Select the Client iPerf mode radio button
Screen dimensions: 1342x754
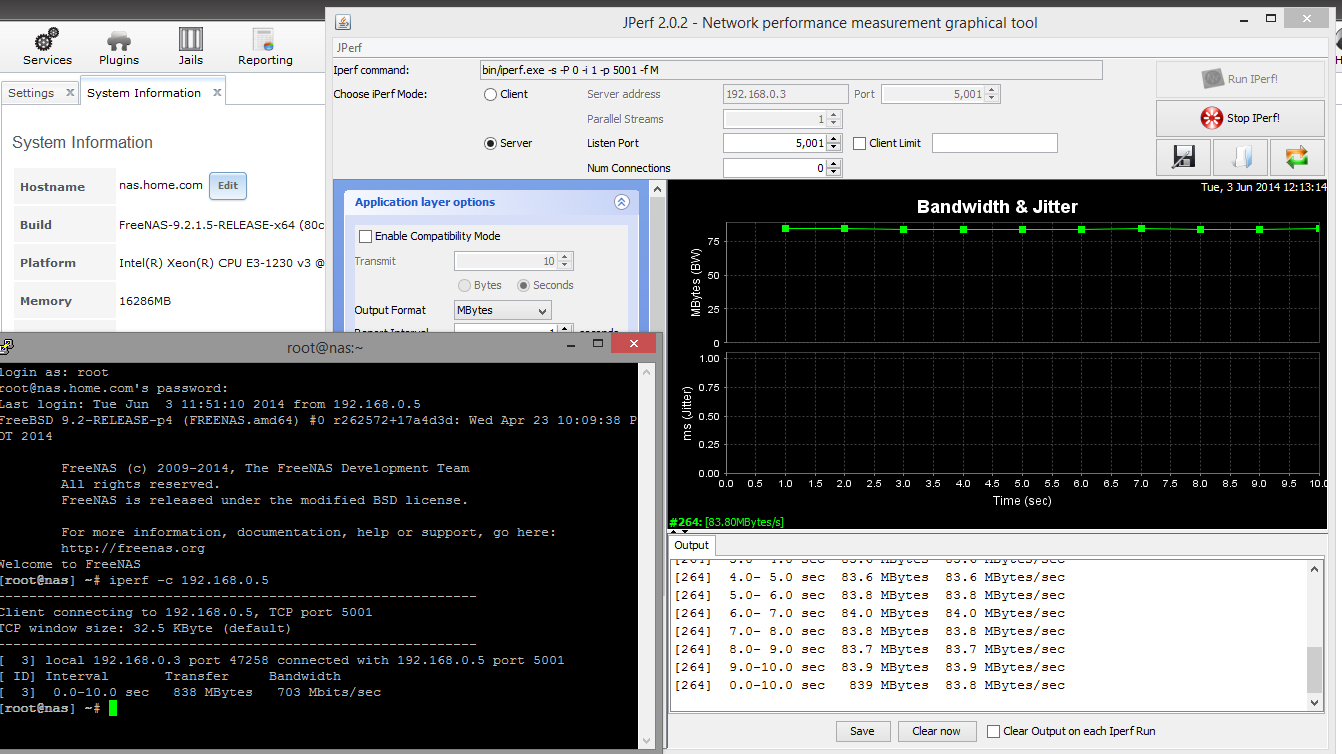pyautogui.click(x=491, y=95)
